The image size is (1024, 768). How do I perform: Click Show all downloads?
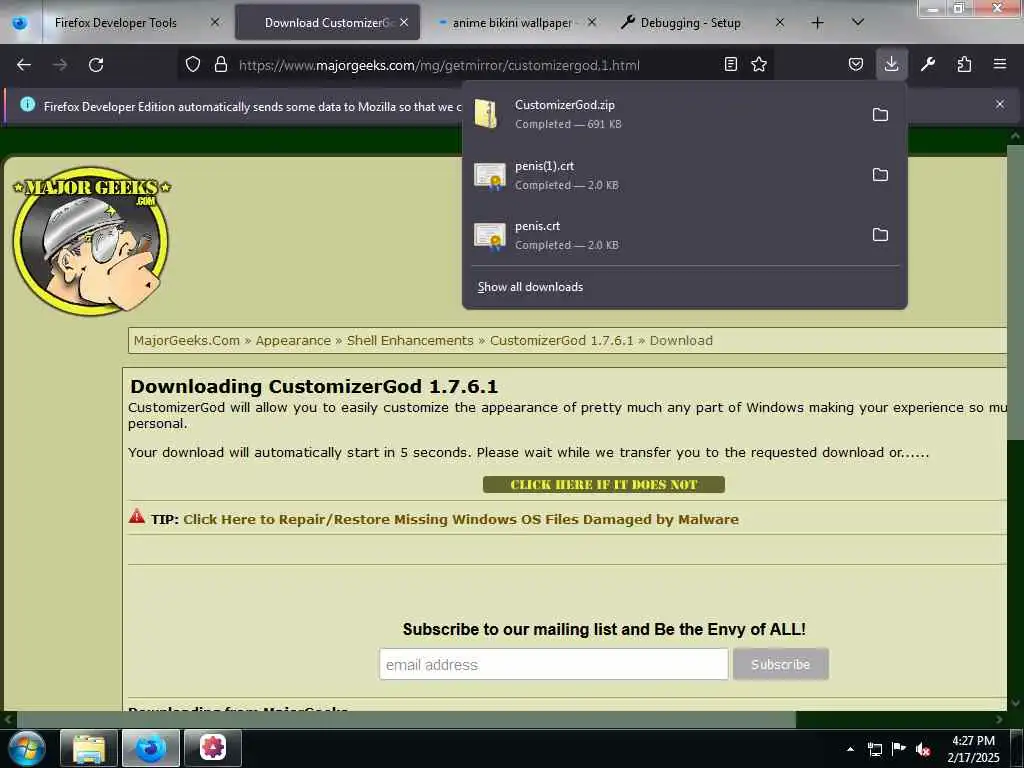coord(530,287)
